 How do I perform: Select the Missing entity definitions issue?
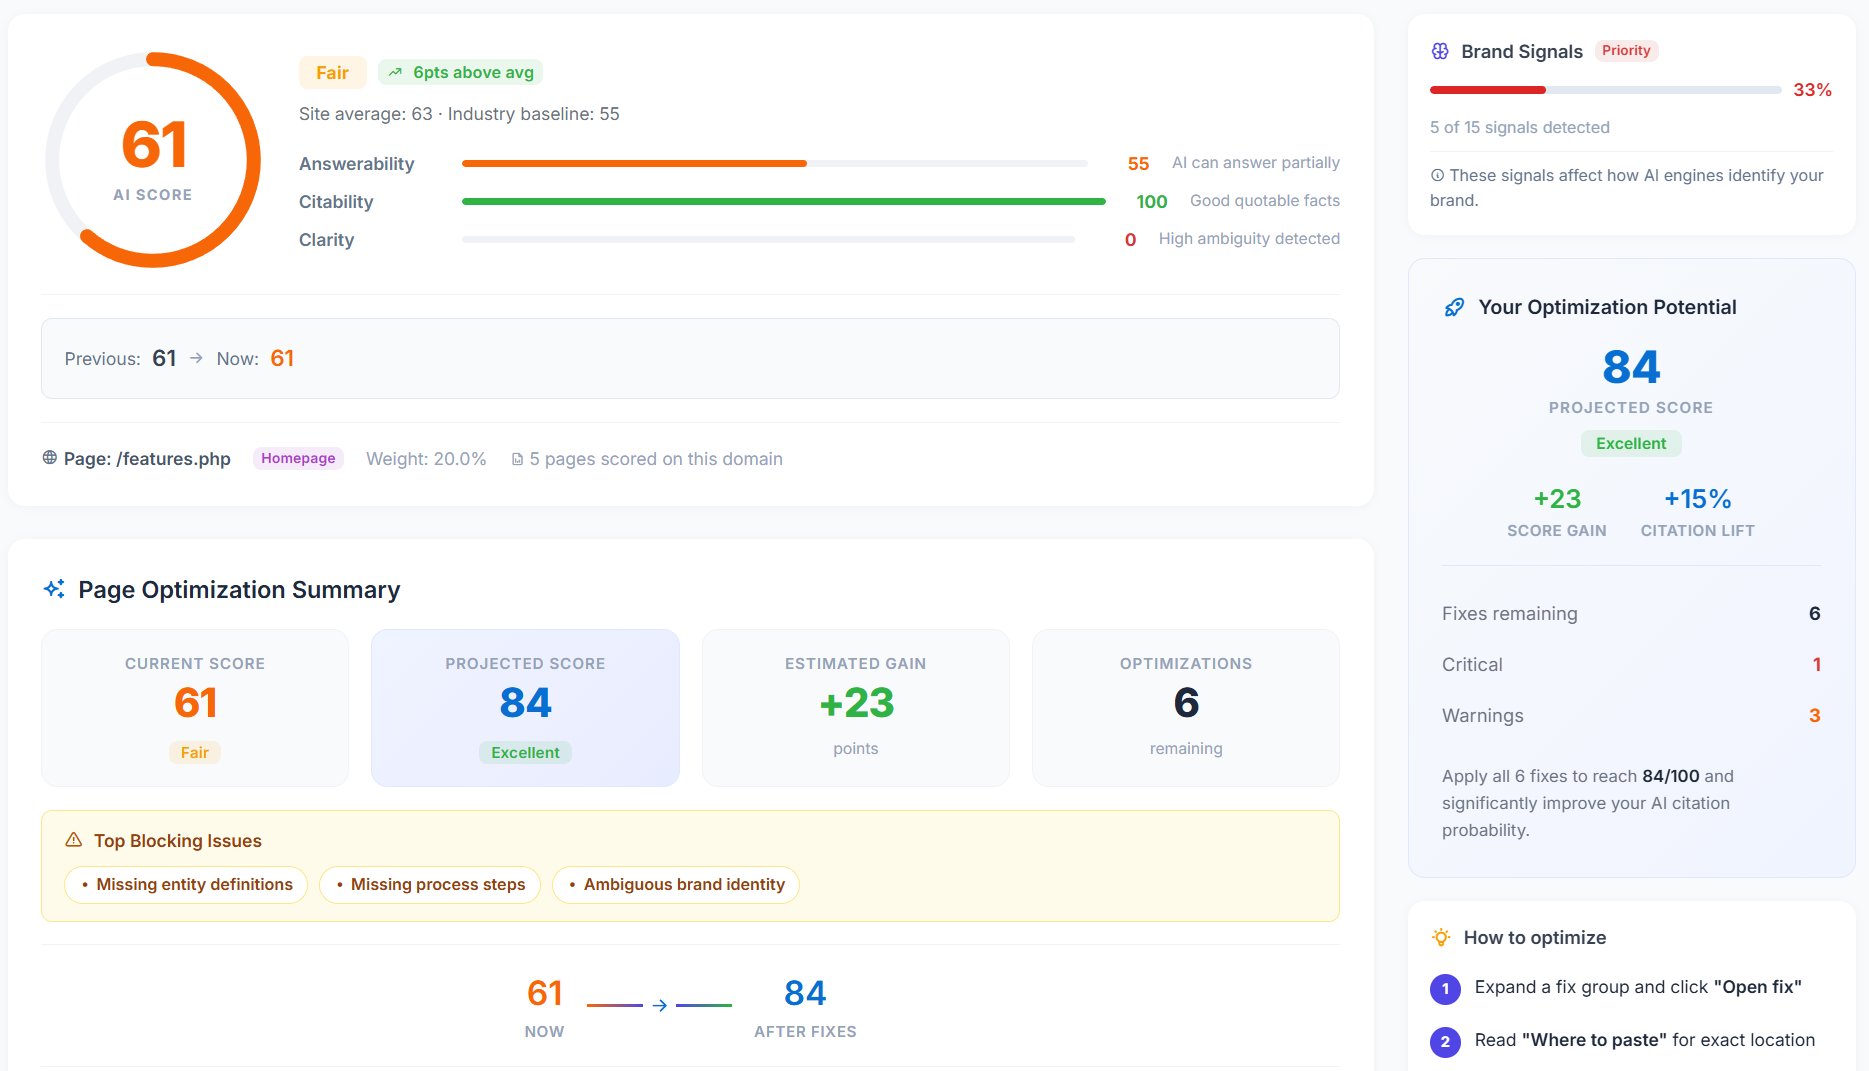point(185,884)
